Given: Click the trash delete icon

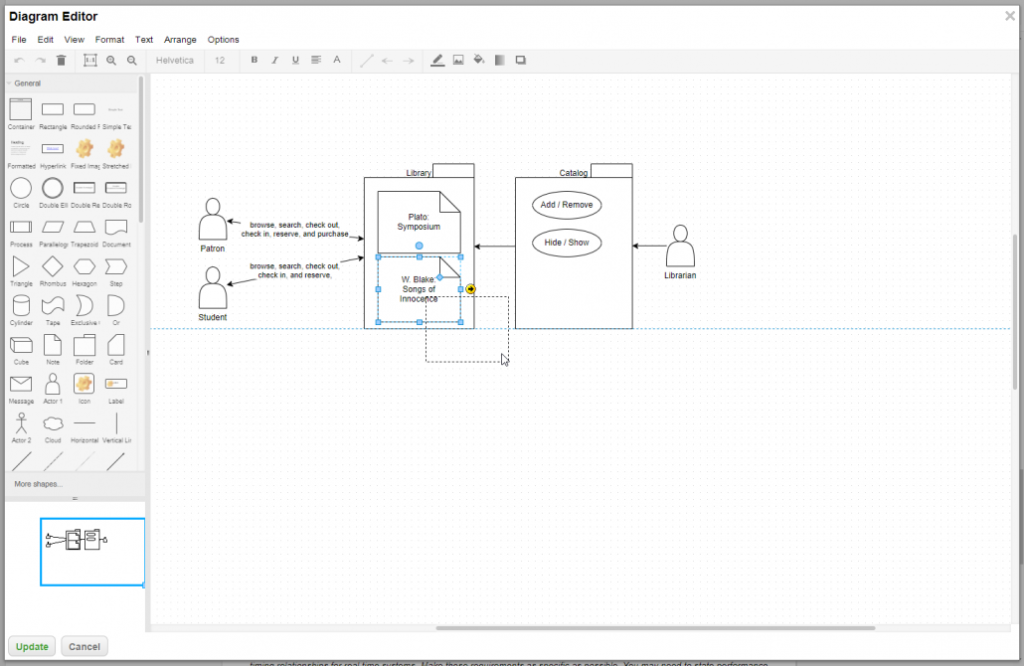Looking at the screenshot, I should pos(61,60).
